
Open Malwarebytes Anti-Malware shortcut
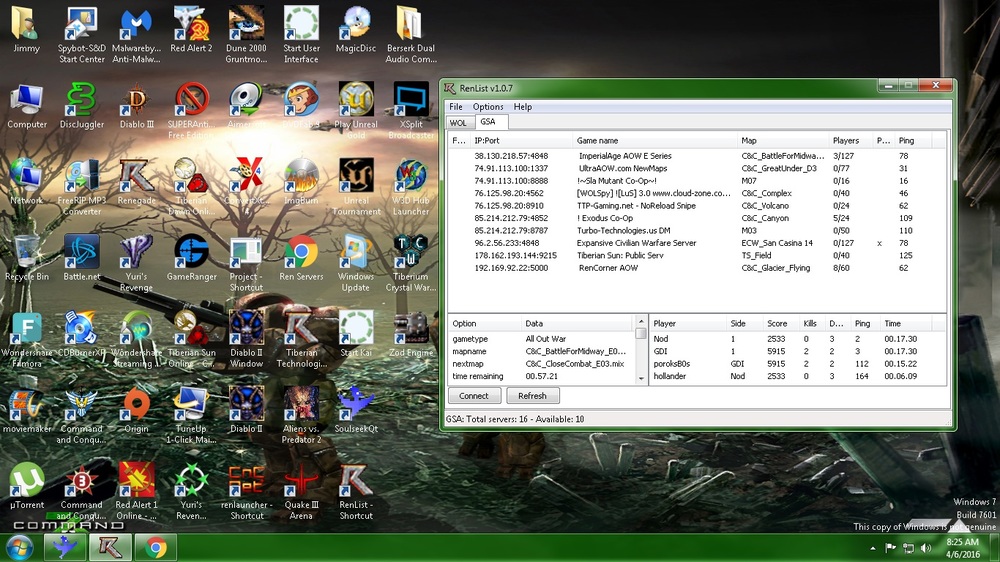pyautogui.click(x=136, y=35)
